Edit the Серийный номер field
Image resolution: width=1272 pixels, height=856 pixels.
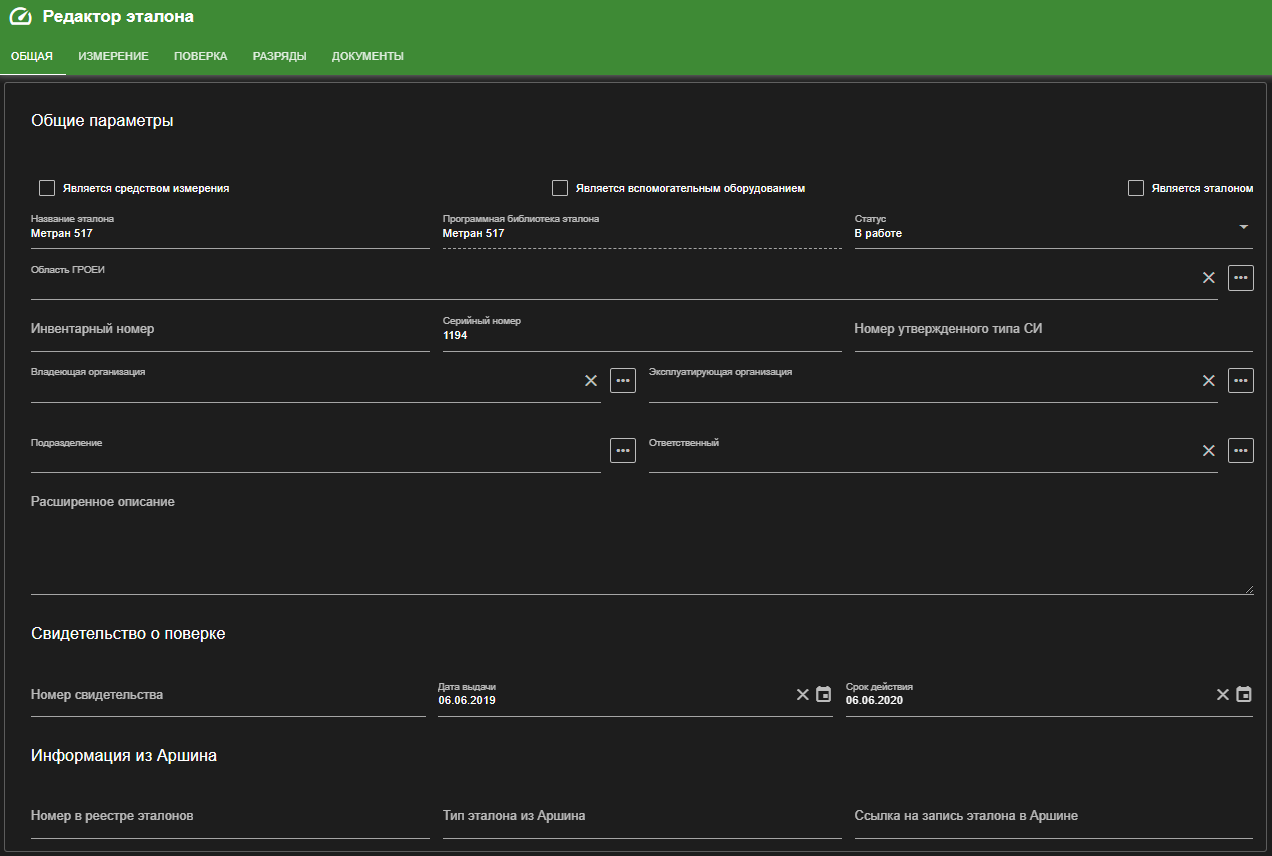pos(642,333)
